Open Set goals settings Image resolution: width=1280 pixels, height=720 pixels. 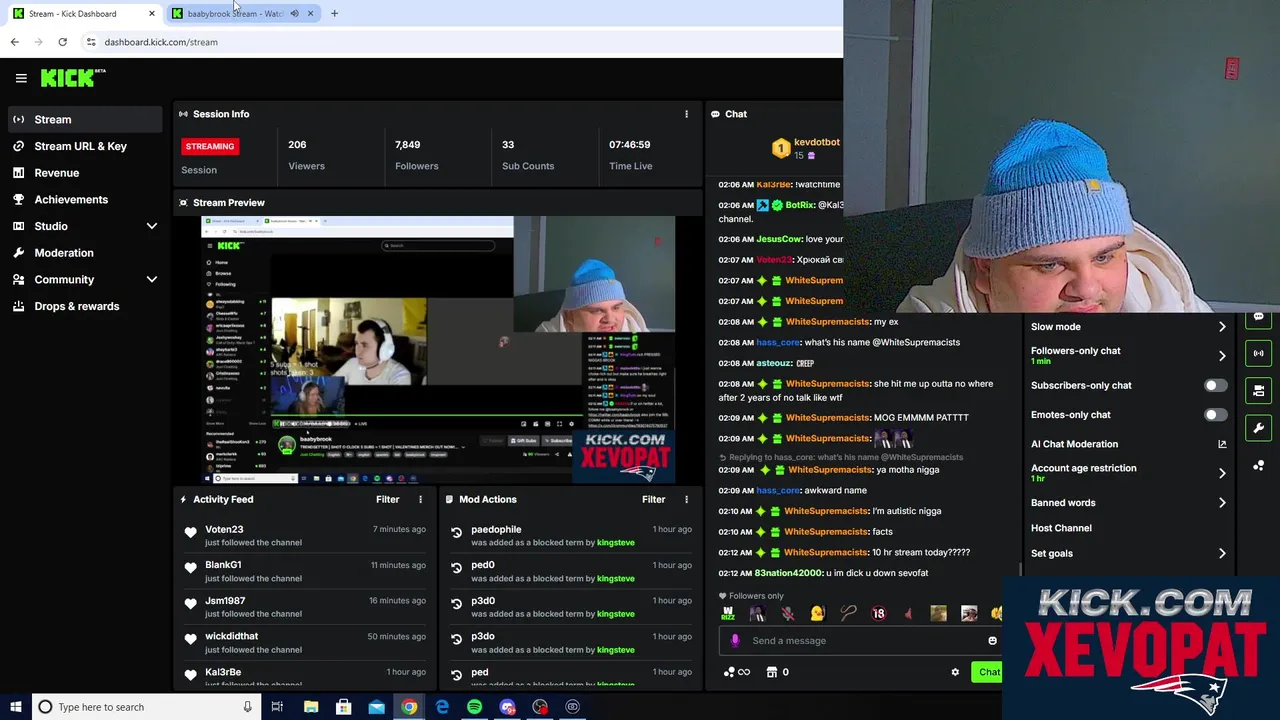(1128, 553)
